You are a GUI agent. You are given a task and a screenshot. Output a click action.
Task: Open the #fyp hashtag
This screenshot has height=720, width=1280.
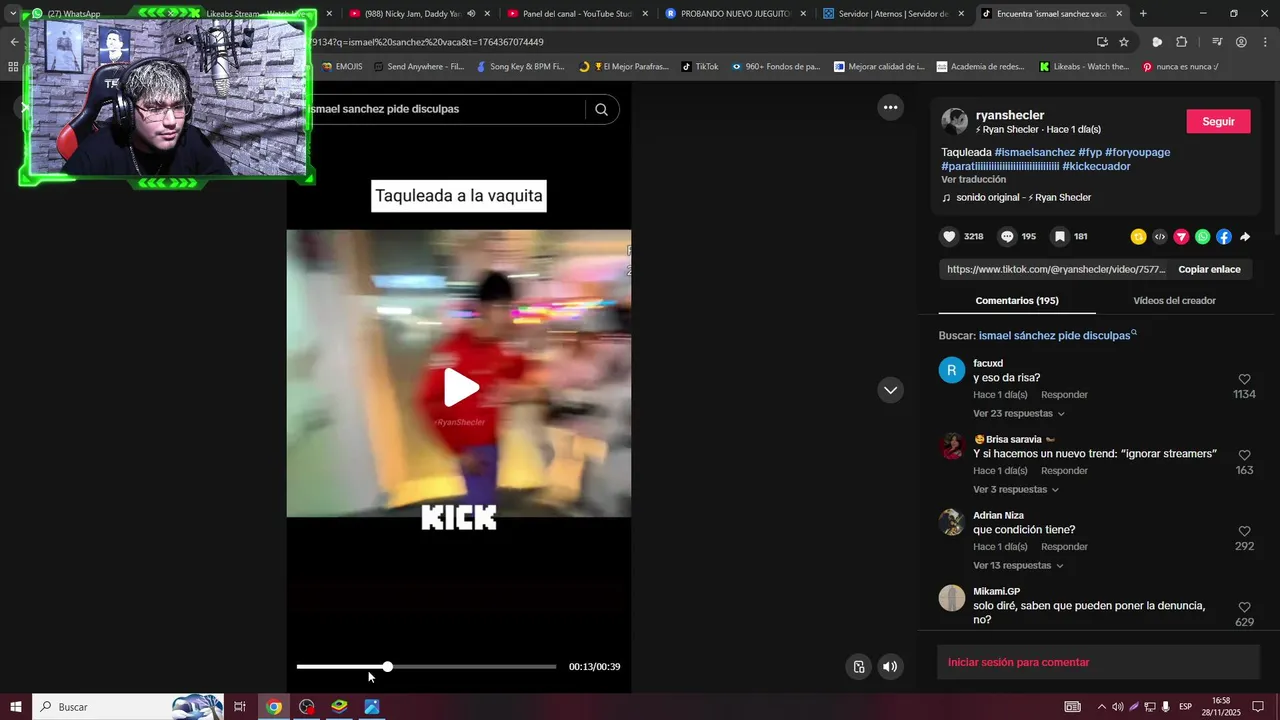(1090, 152)
